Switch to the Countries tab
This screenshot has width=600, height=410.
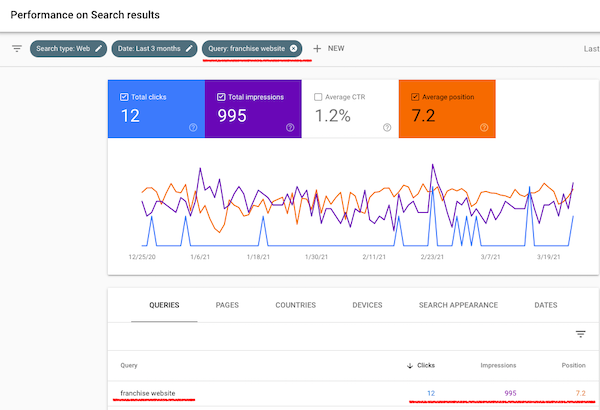pos(294,305)
